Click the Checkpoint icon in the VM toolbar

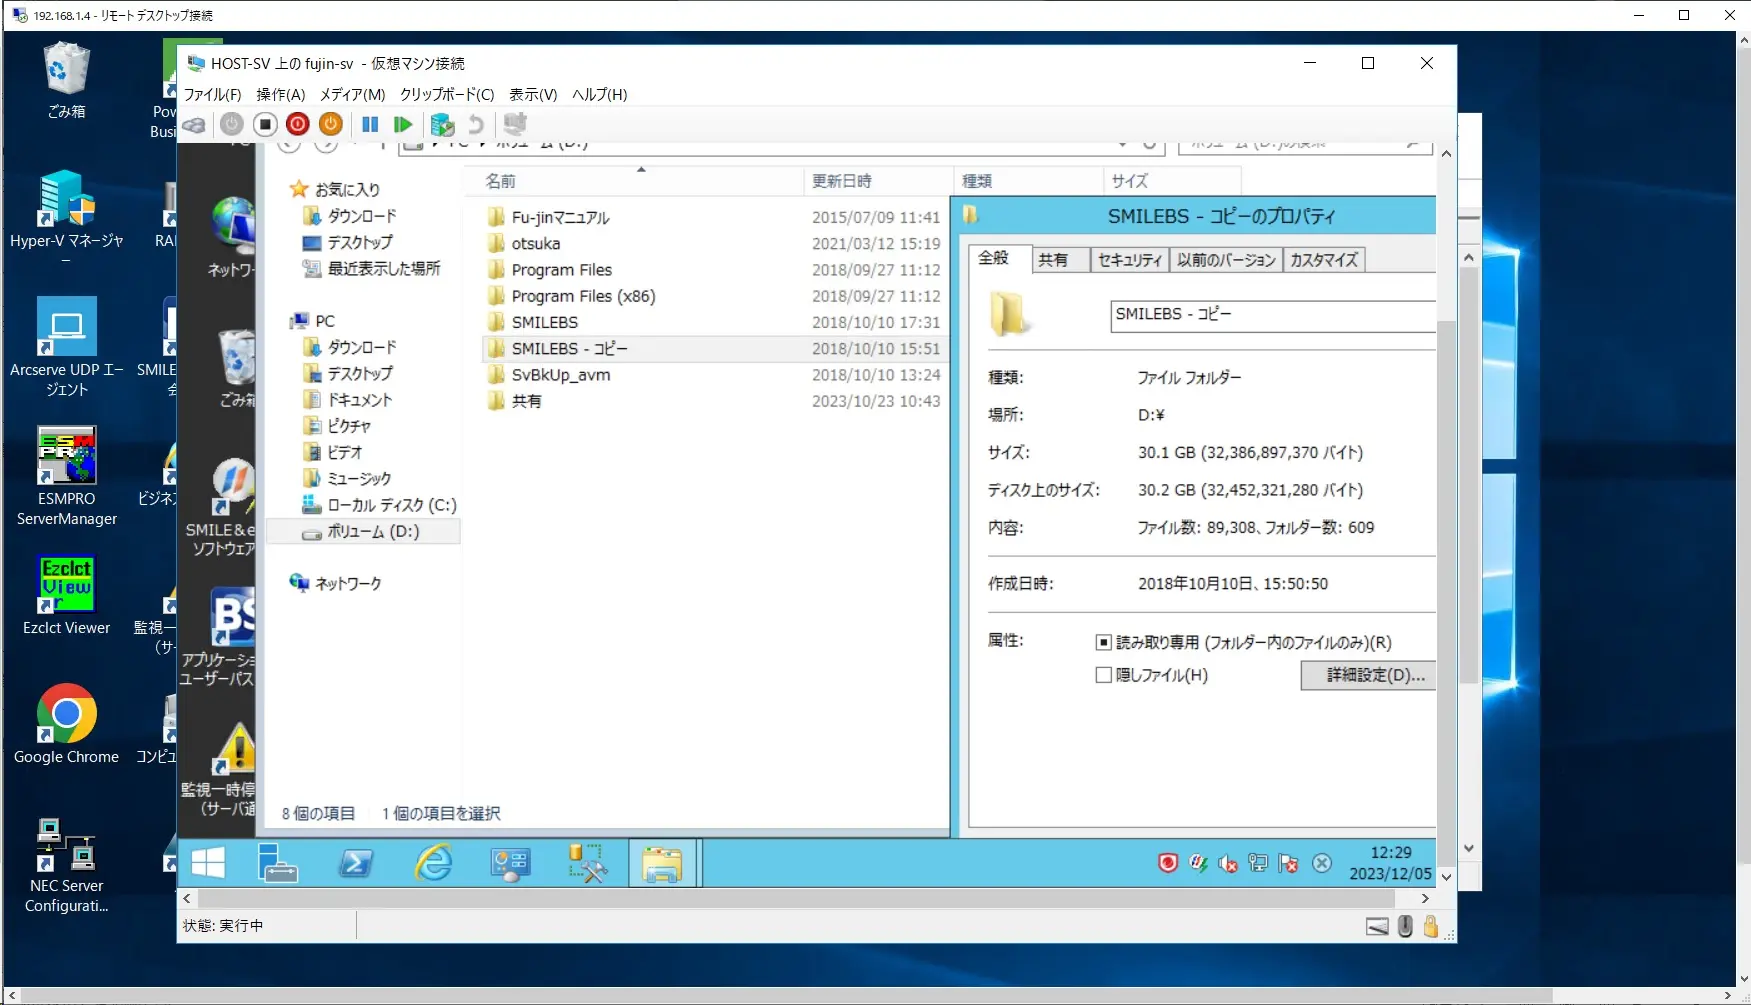point(442,124)
